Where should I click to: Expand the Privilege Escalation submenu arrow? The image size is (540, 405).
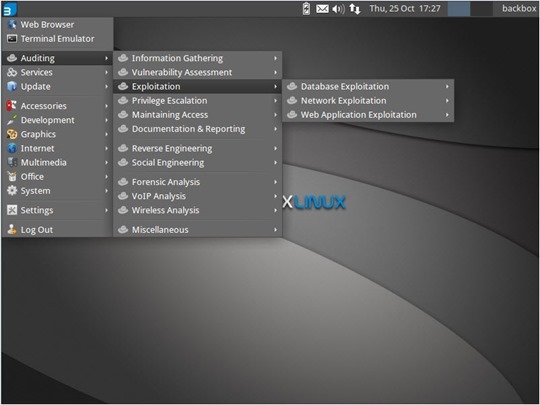coord(276,100)
